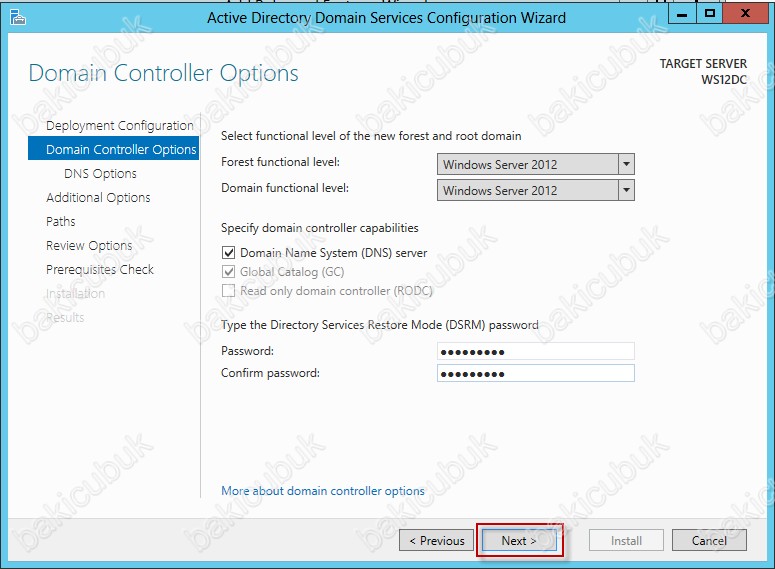
Task: Select the Domain Controller Options step
Action: pos(114,149)
